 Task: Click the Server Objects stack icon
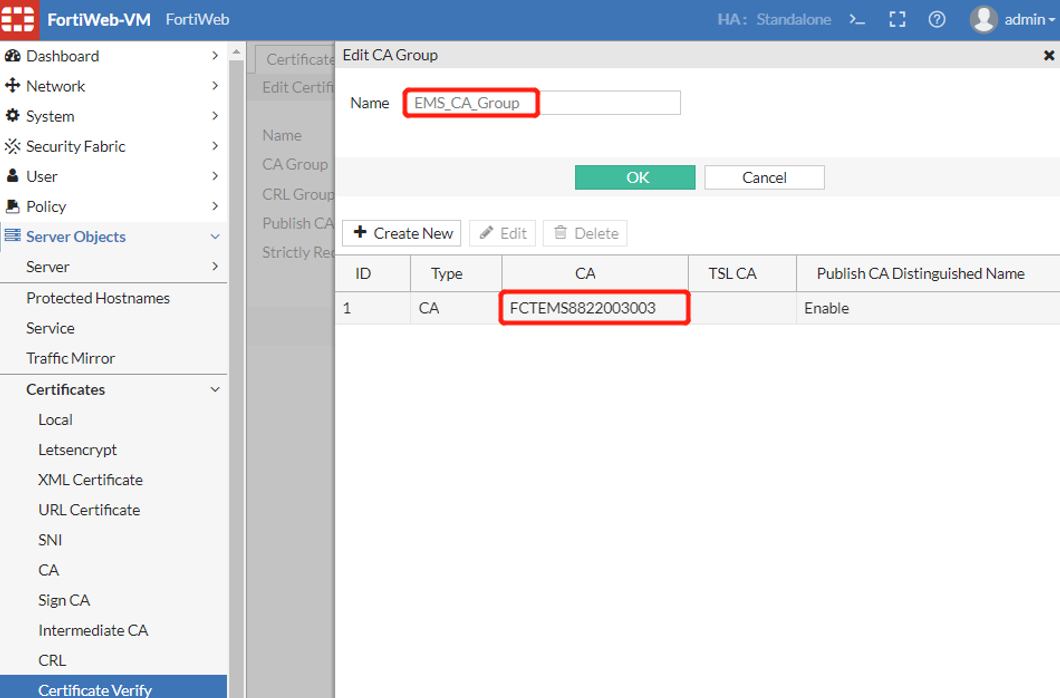pos(12,236)
